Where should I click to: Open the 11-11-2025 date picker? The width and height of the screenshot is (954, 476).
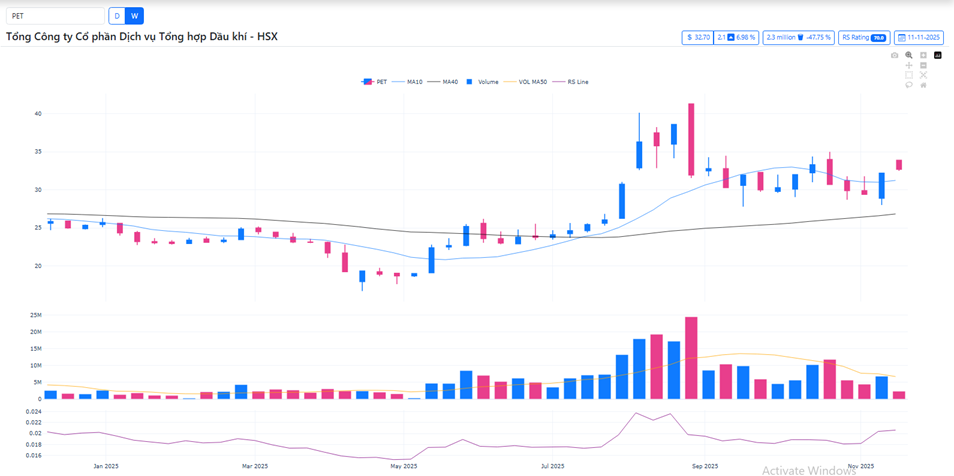919,37
